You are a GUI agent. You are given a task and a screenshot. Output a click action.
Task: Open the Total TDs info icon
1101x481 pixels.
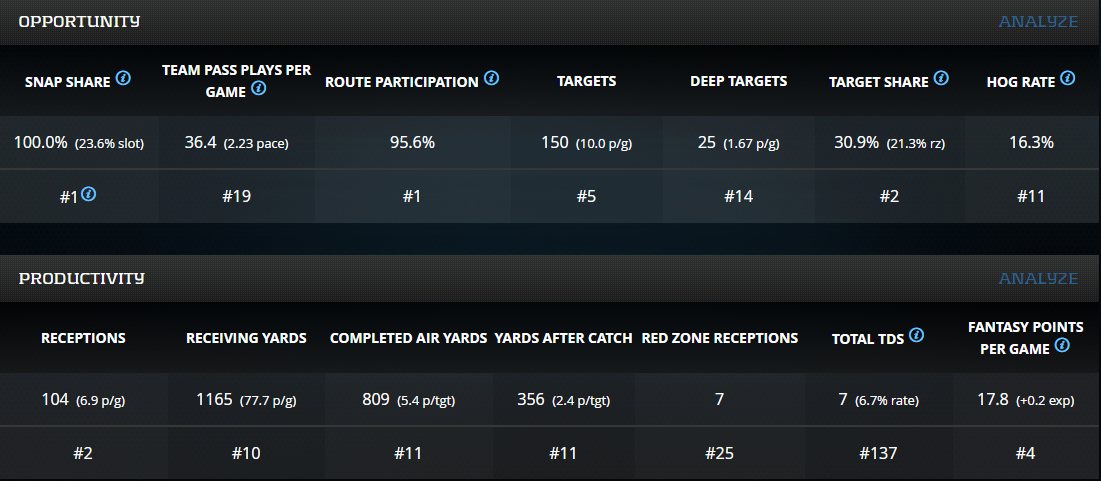(x=916, y=335)
